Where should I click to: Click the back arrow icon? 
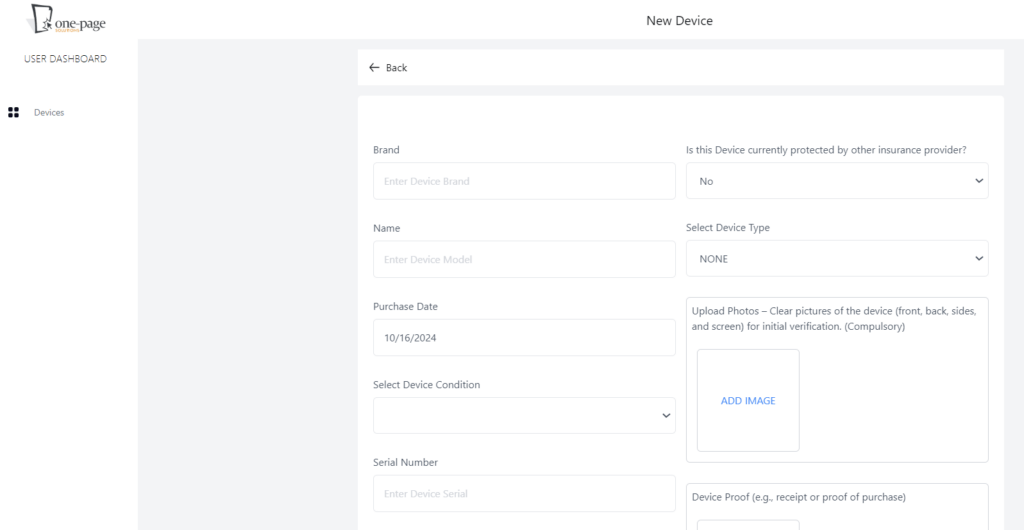374,68
